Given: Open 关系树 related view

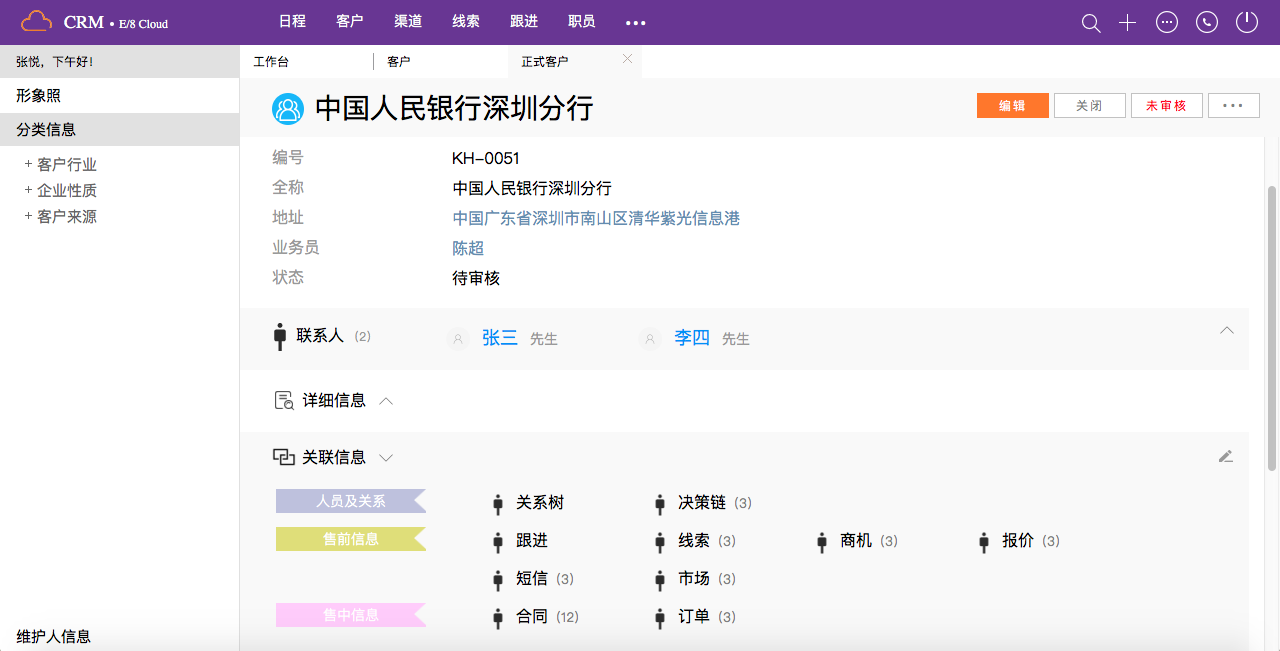Looking at the screenshot, I should (x=540, y=503).
